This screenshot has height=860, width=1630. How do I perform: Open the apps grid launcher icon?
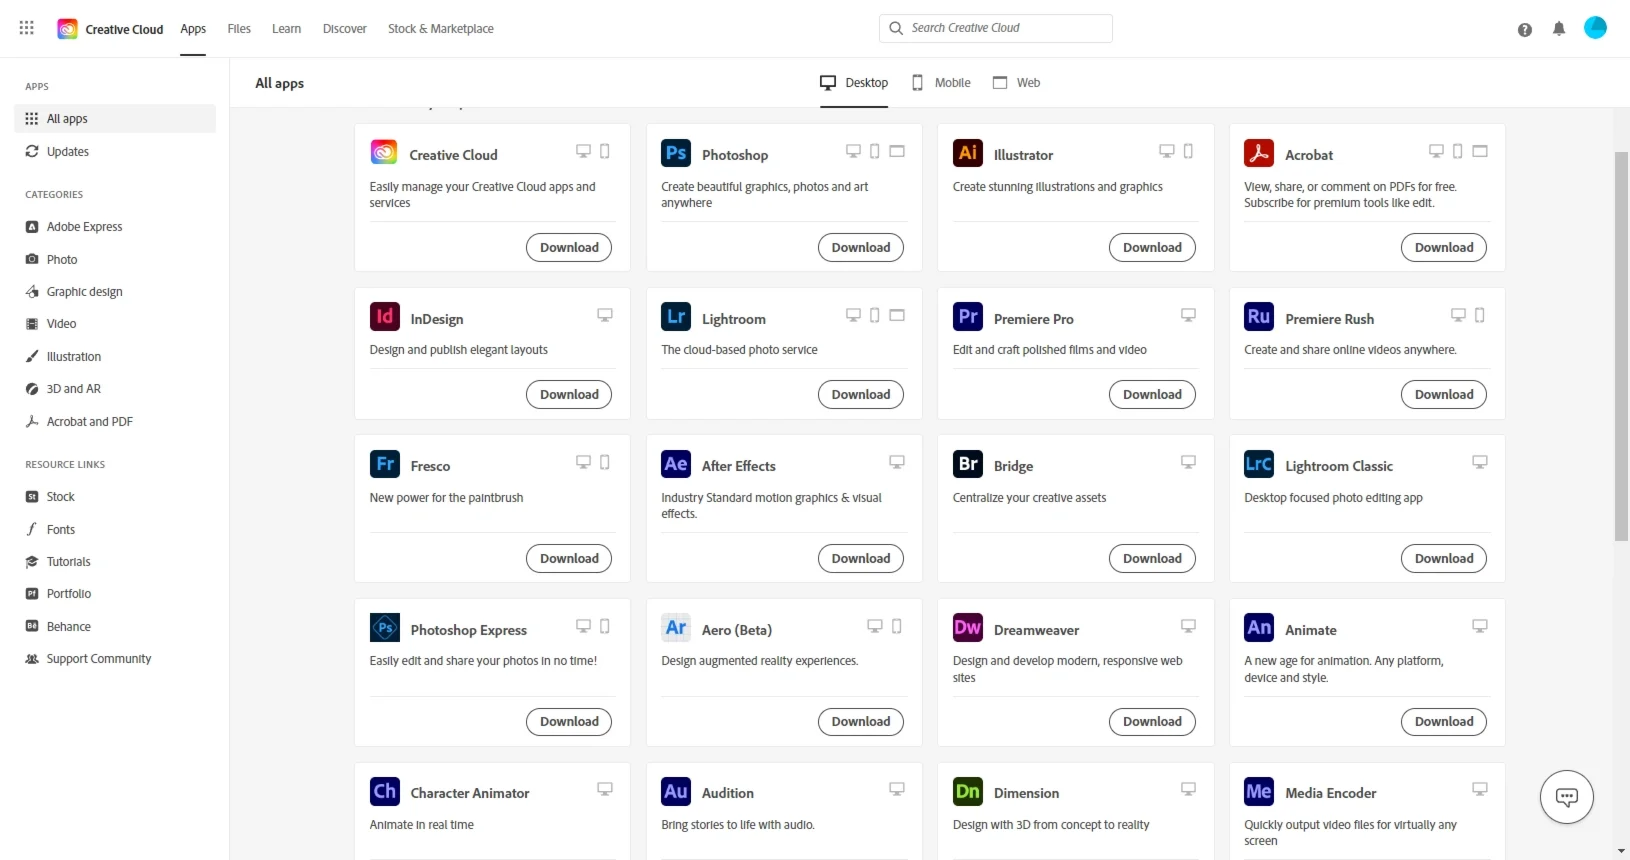(x=27, y=28)
